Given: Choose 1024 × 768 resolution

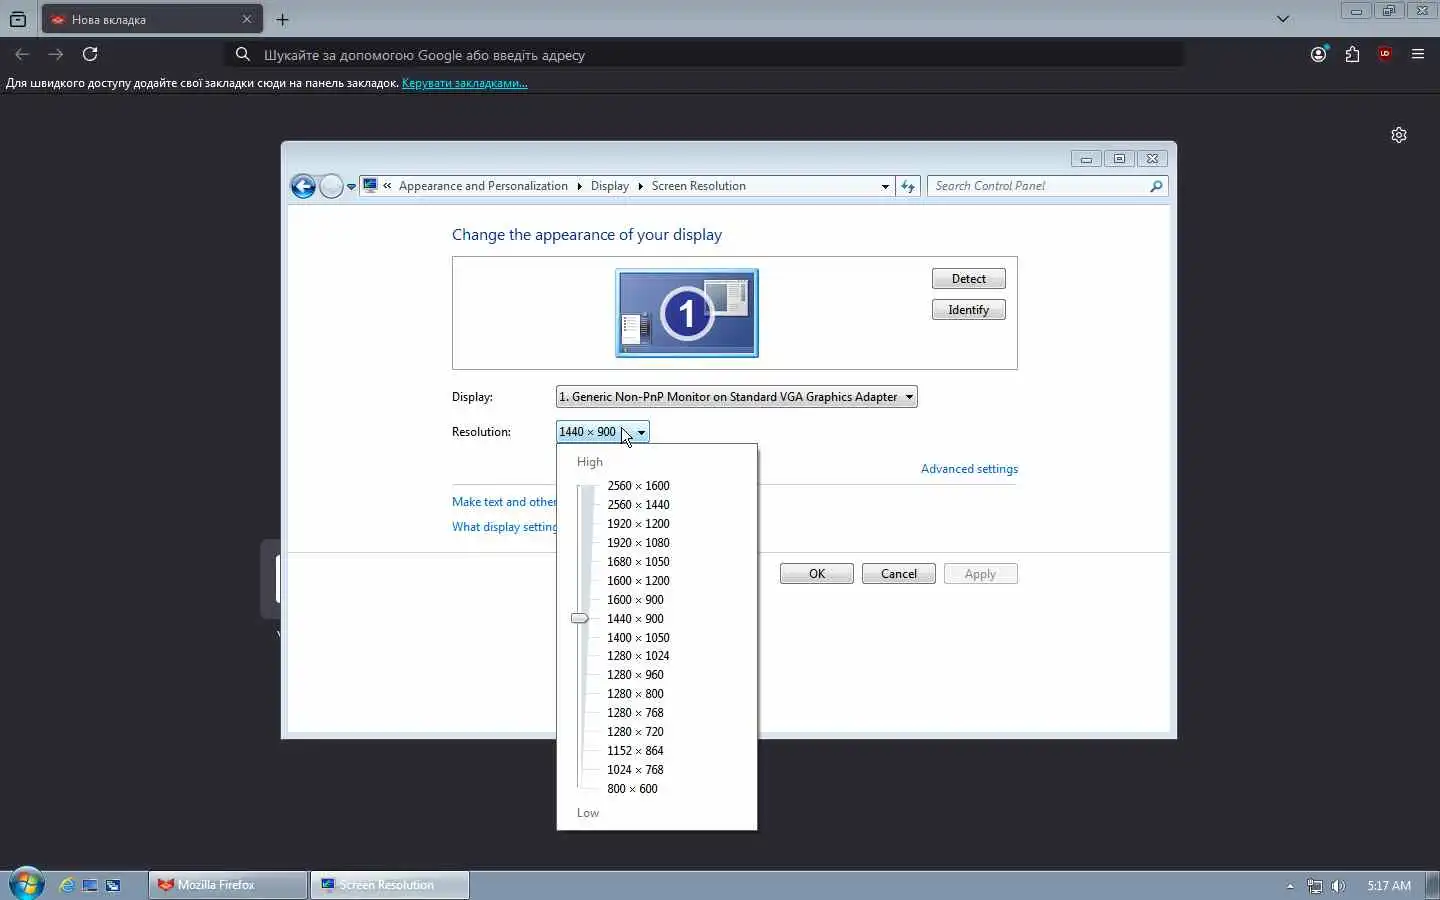Looking at the screenshot, I should coord(635,770).
